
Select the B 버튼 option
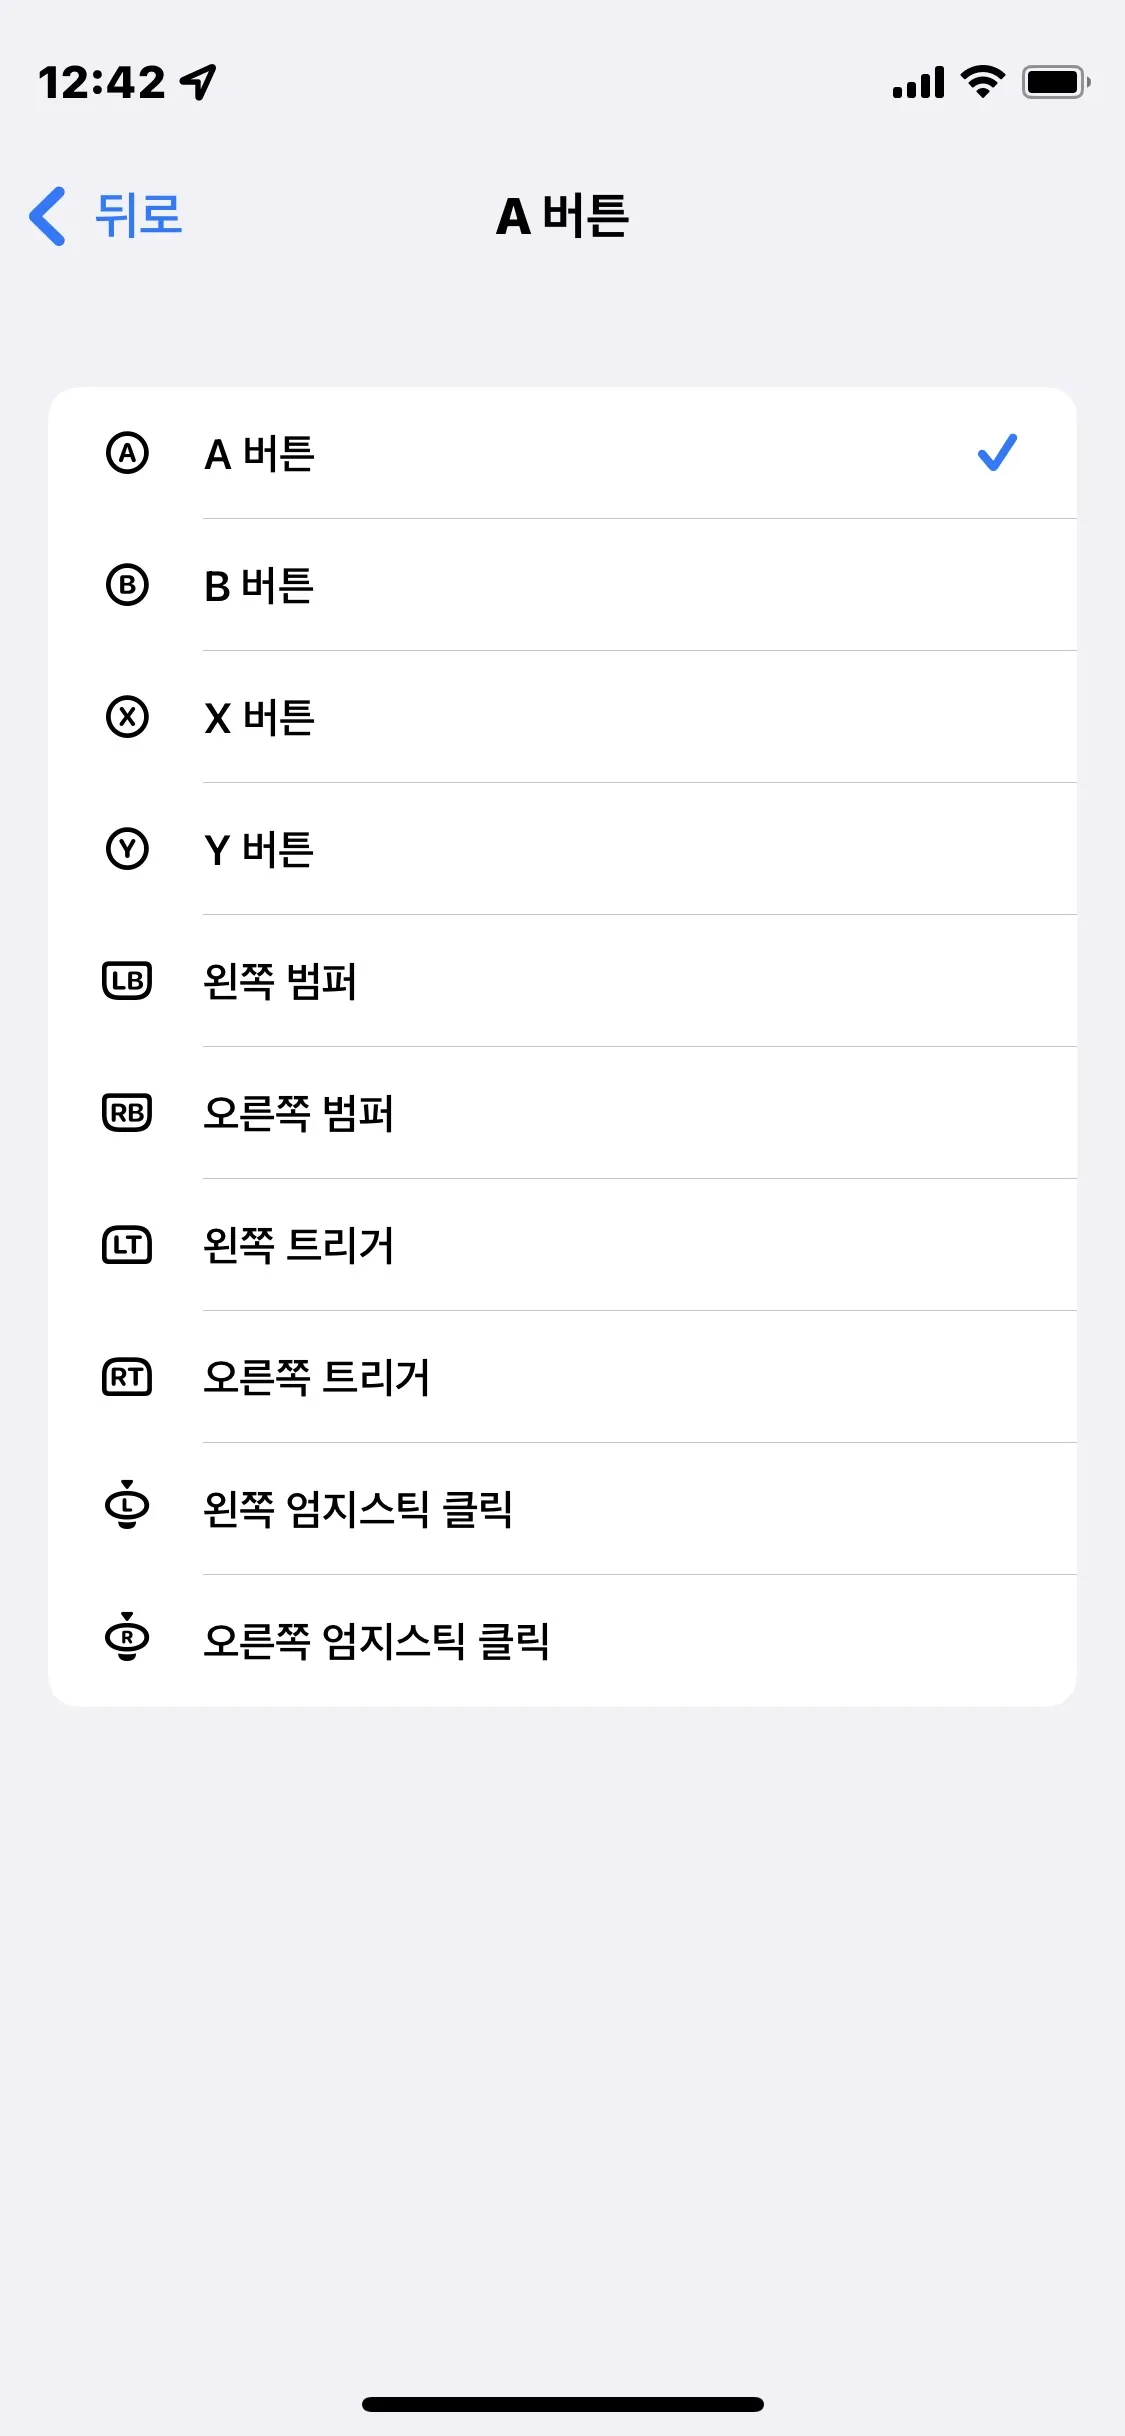pyautogui.click(x=260, y=586)
